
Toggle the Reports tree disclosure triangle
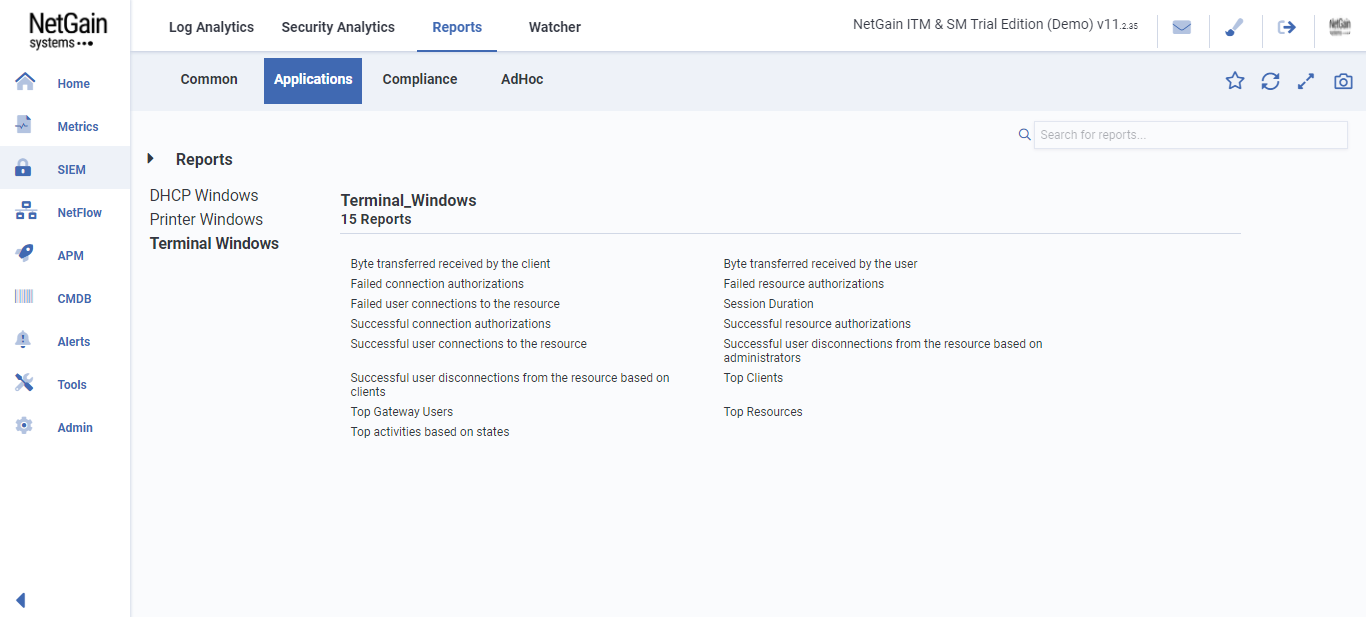point(150,158)
